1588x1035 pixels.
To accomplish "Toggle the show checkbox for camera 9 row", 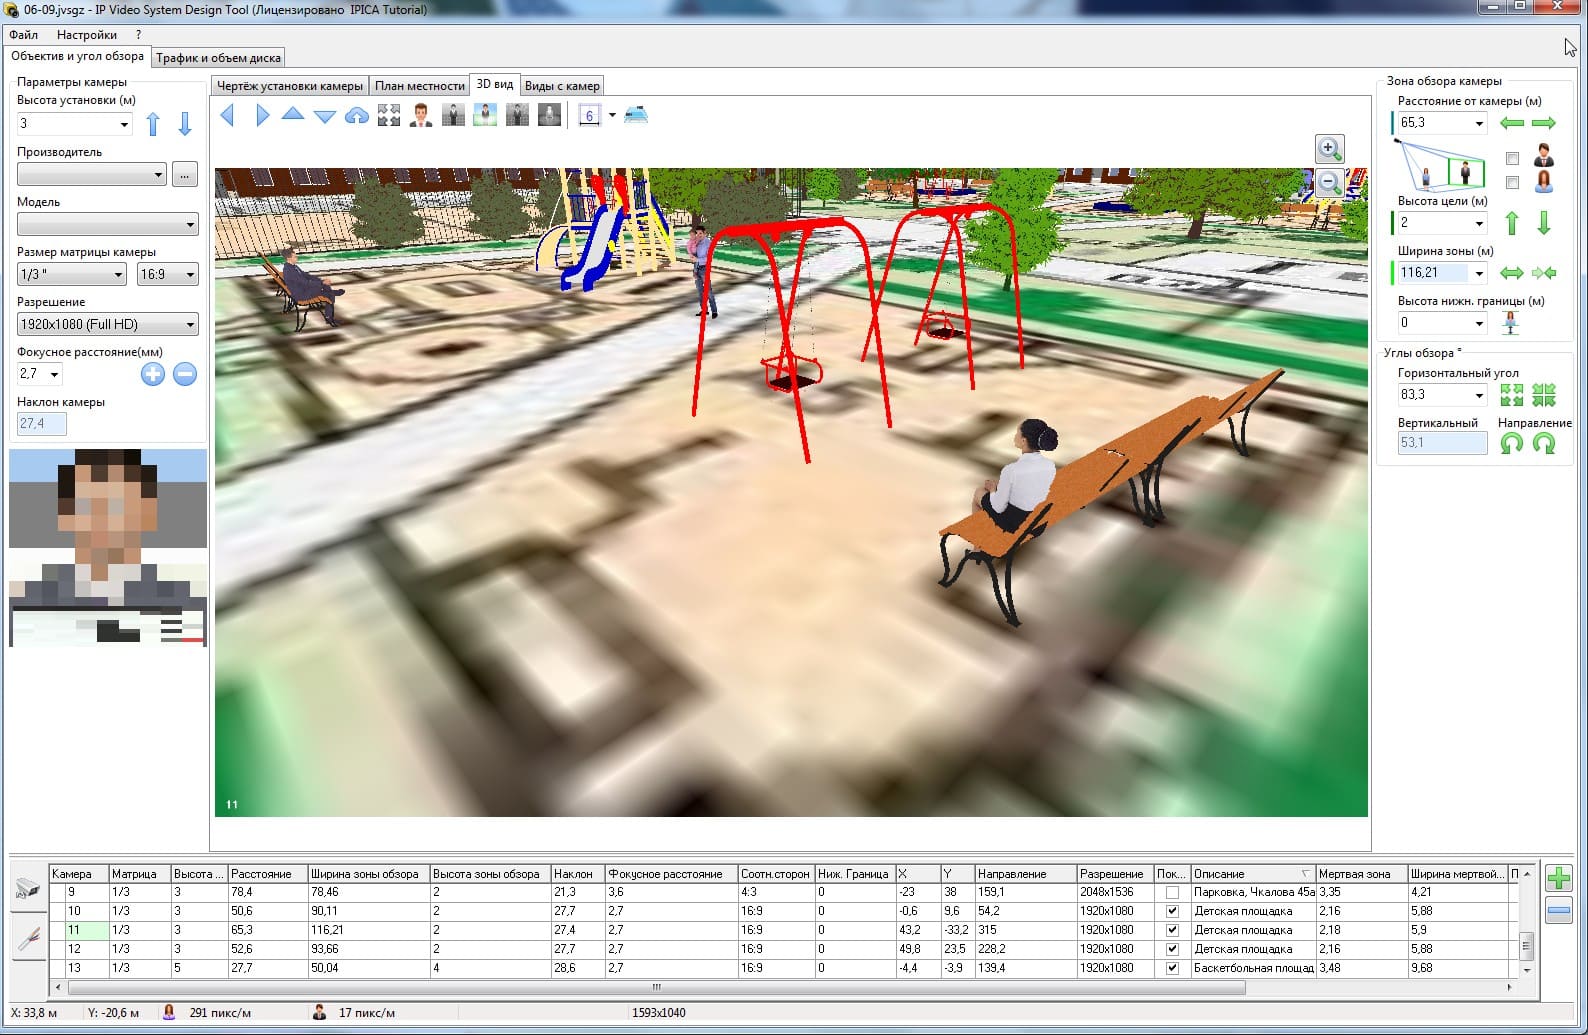I will [1172, 892].
